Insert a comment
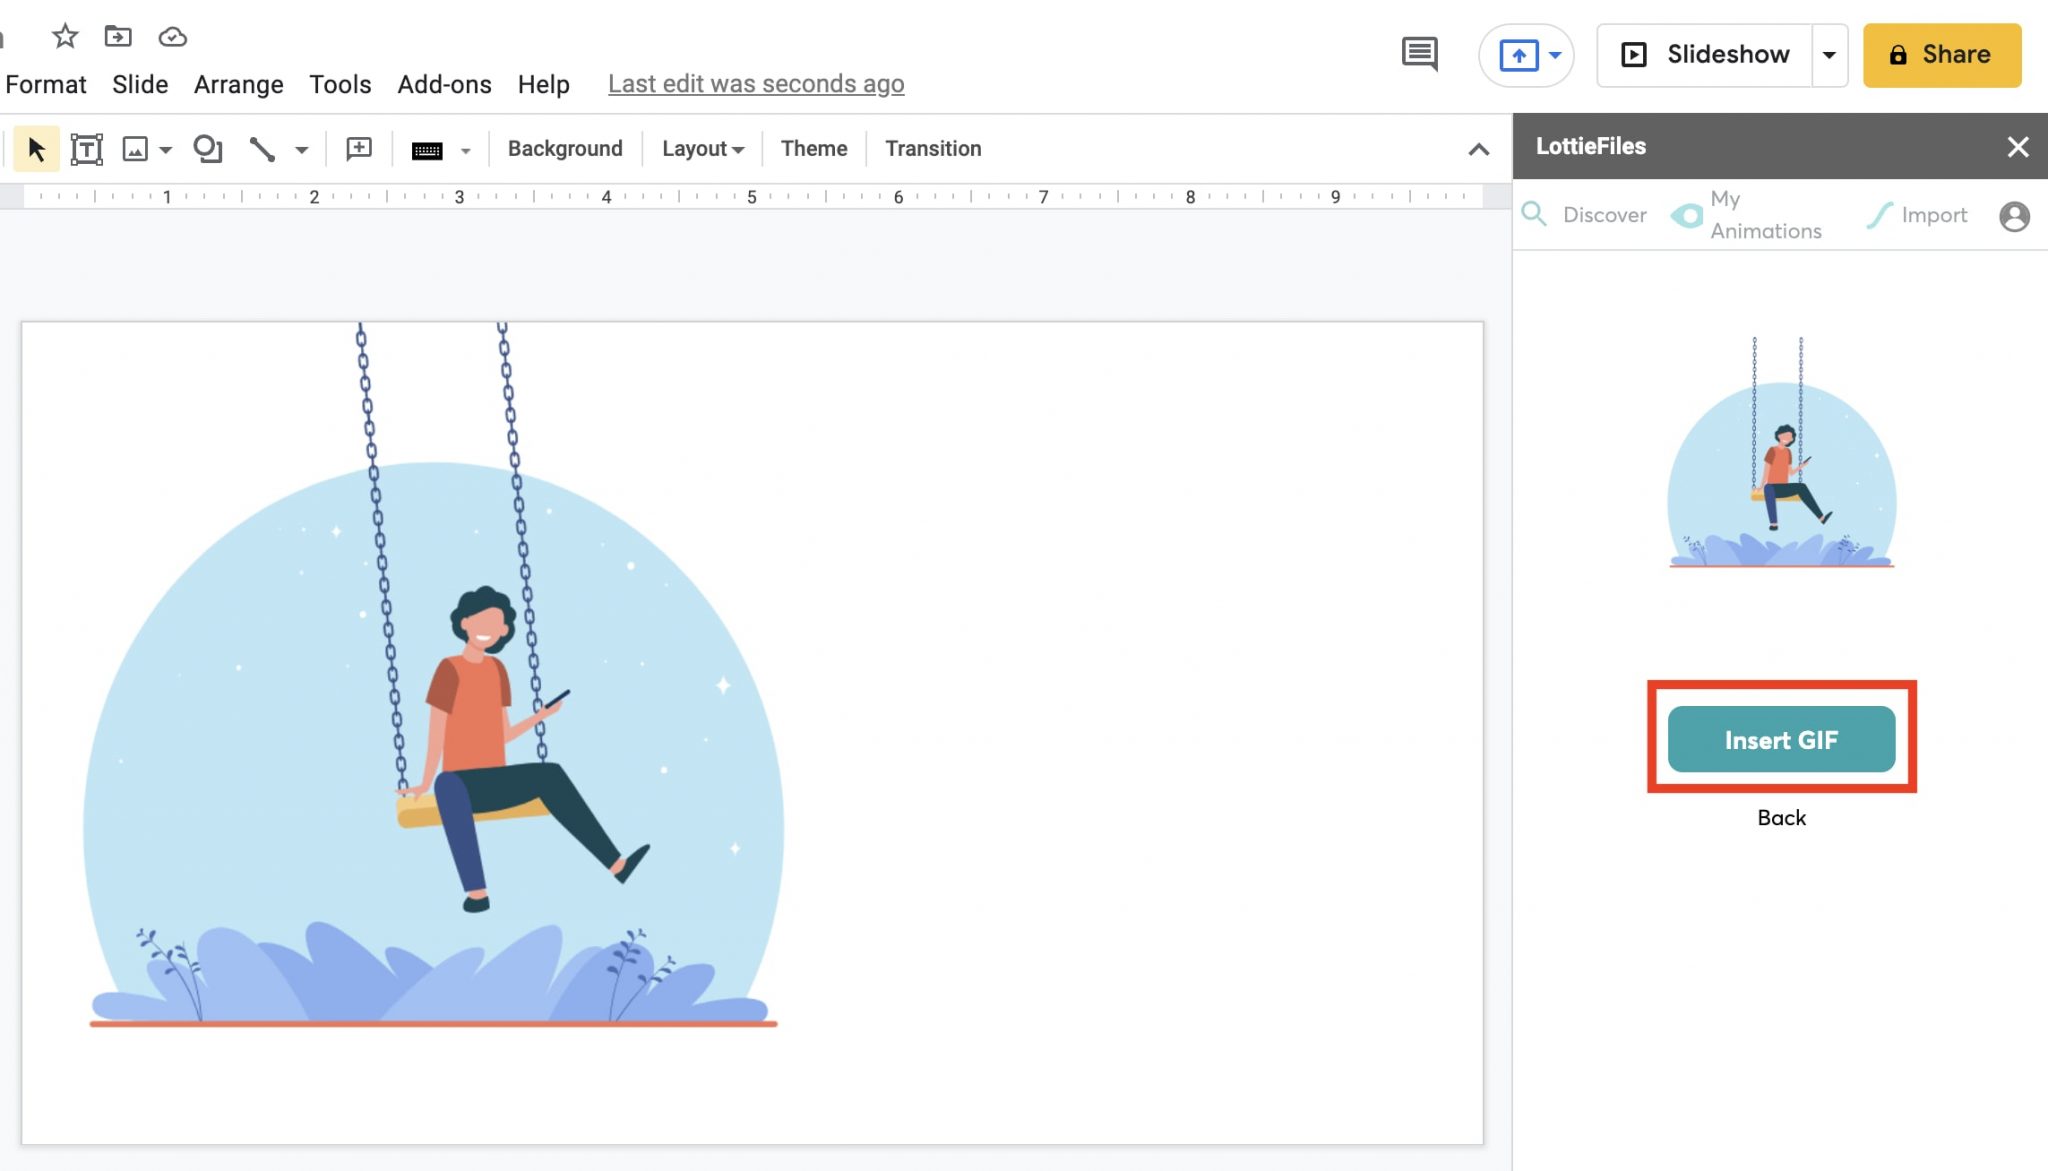2048x1171 pixels. point(358,148)
